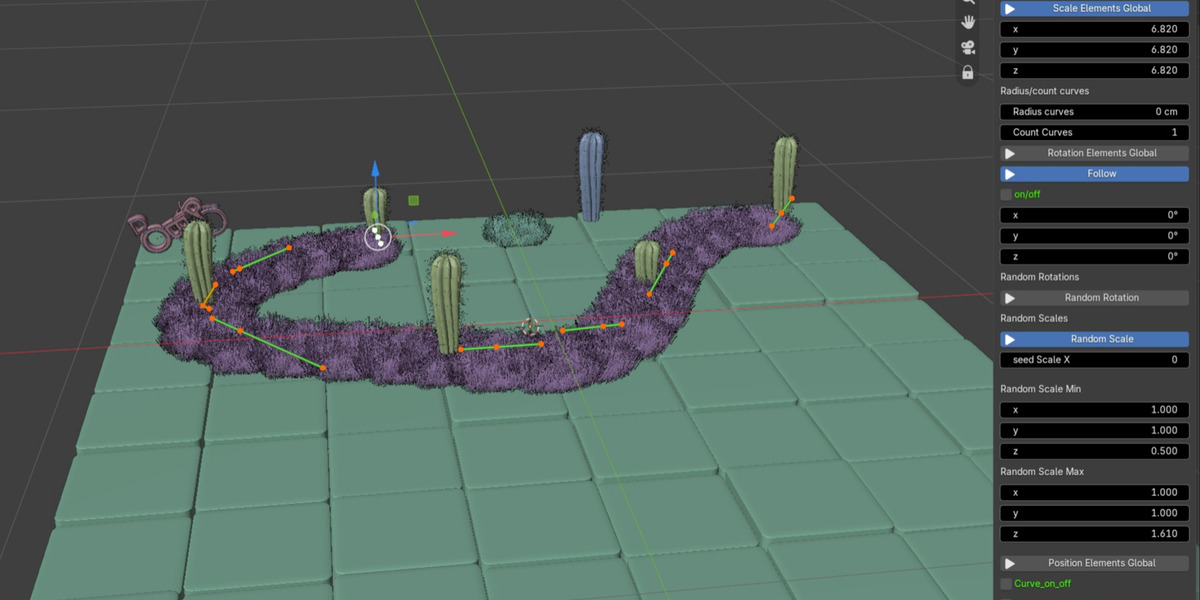Click the 3D cursor on the grass path
Viewport: 1200px width, 600px height.
coord(530,327)
